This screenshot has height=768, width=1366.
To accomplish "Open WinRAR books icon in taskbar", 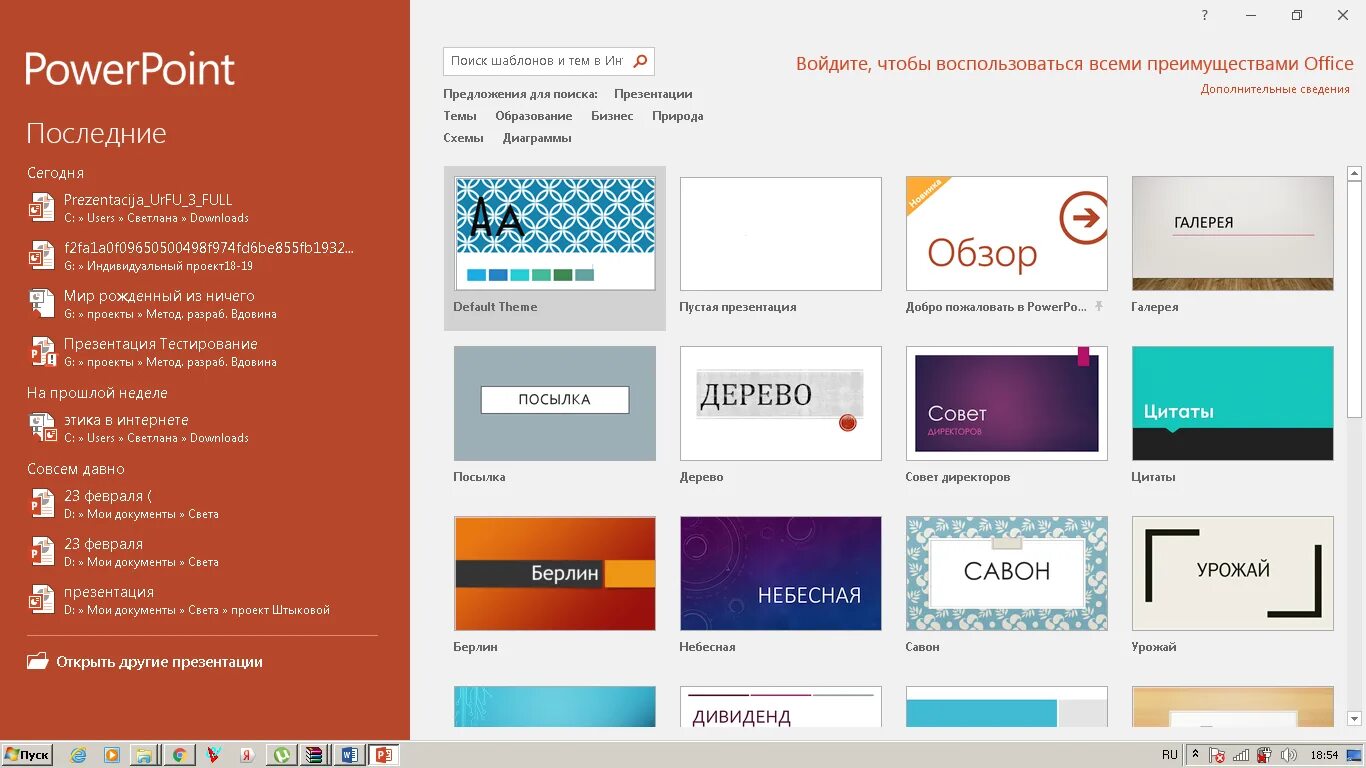I will point(315,755).
